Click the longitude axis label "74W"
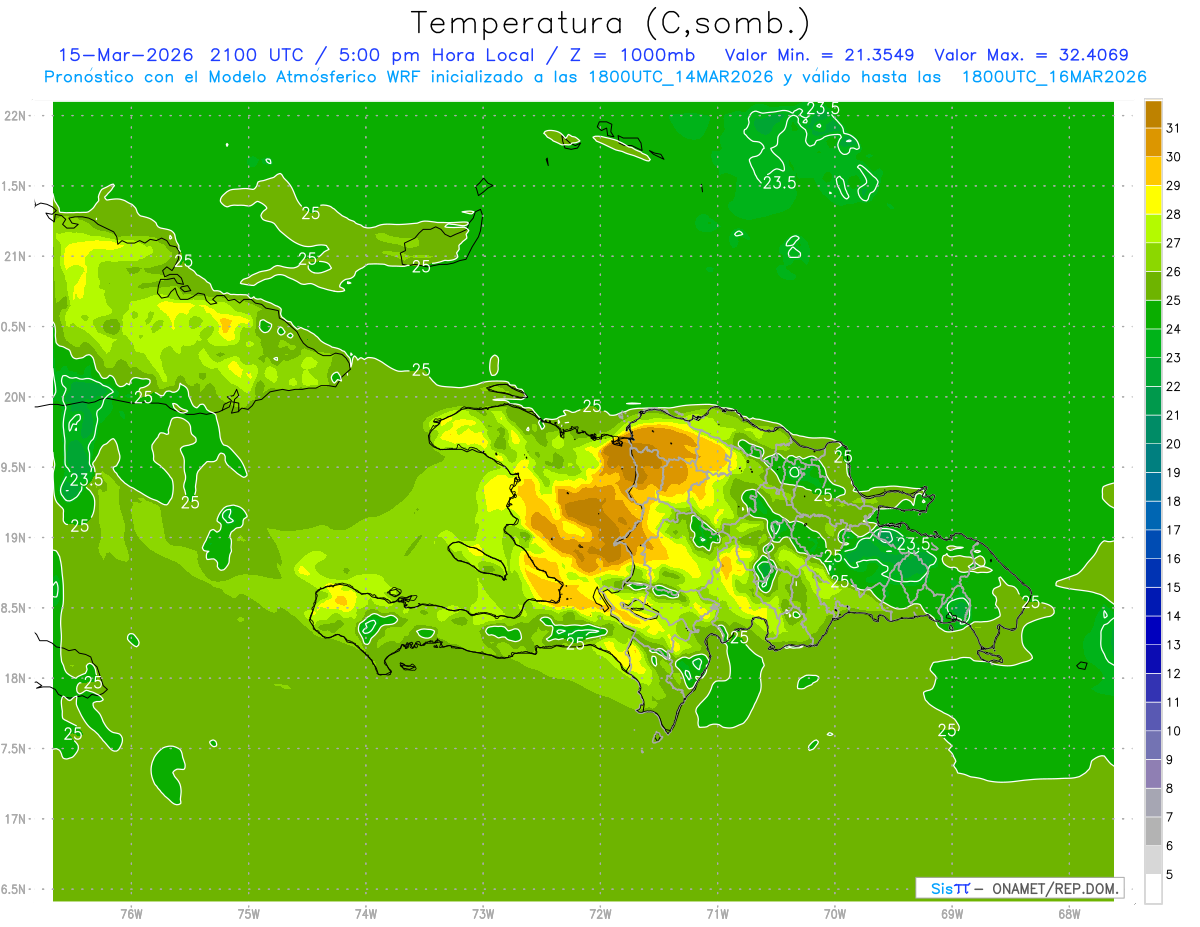The width and height of the screenshot is (1200, 927). (x=366, y=914)
